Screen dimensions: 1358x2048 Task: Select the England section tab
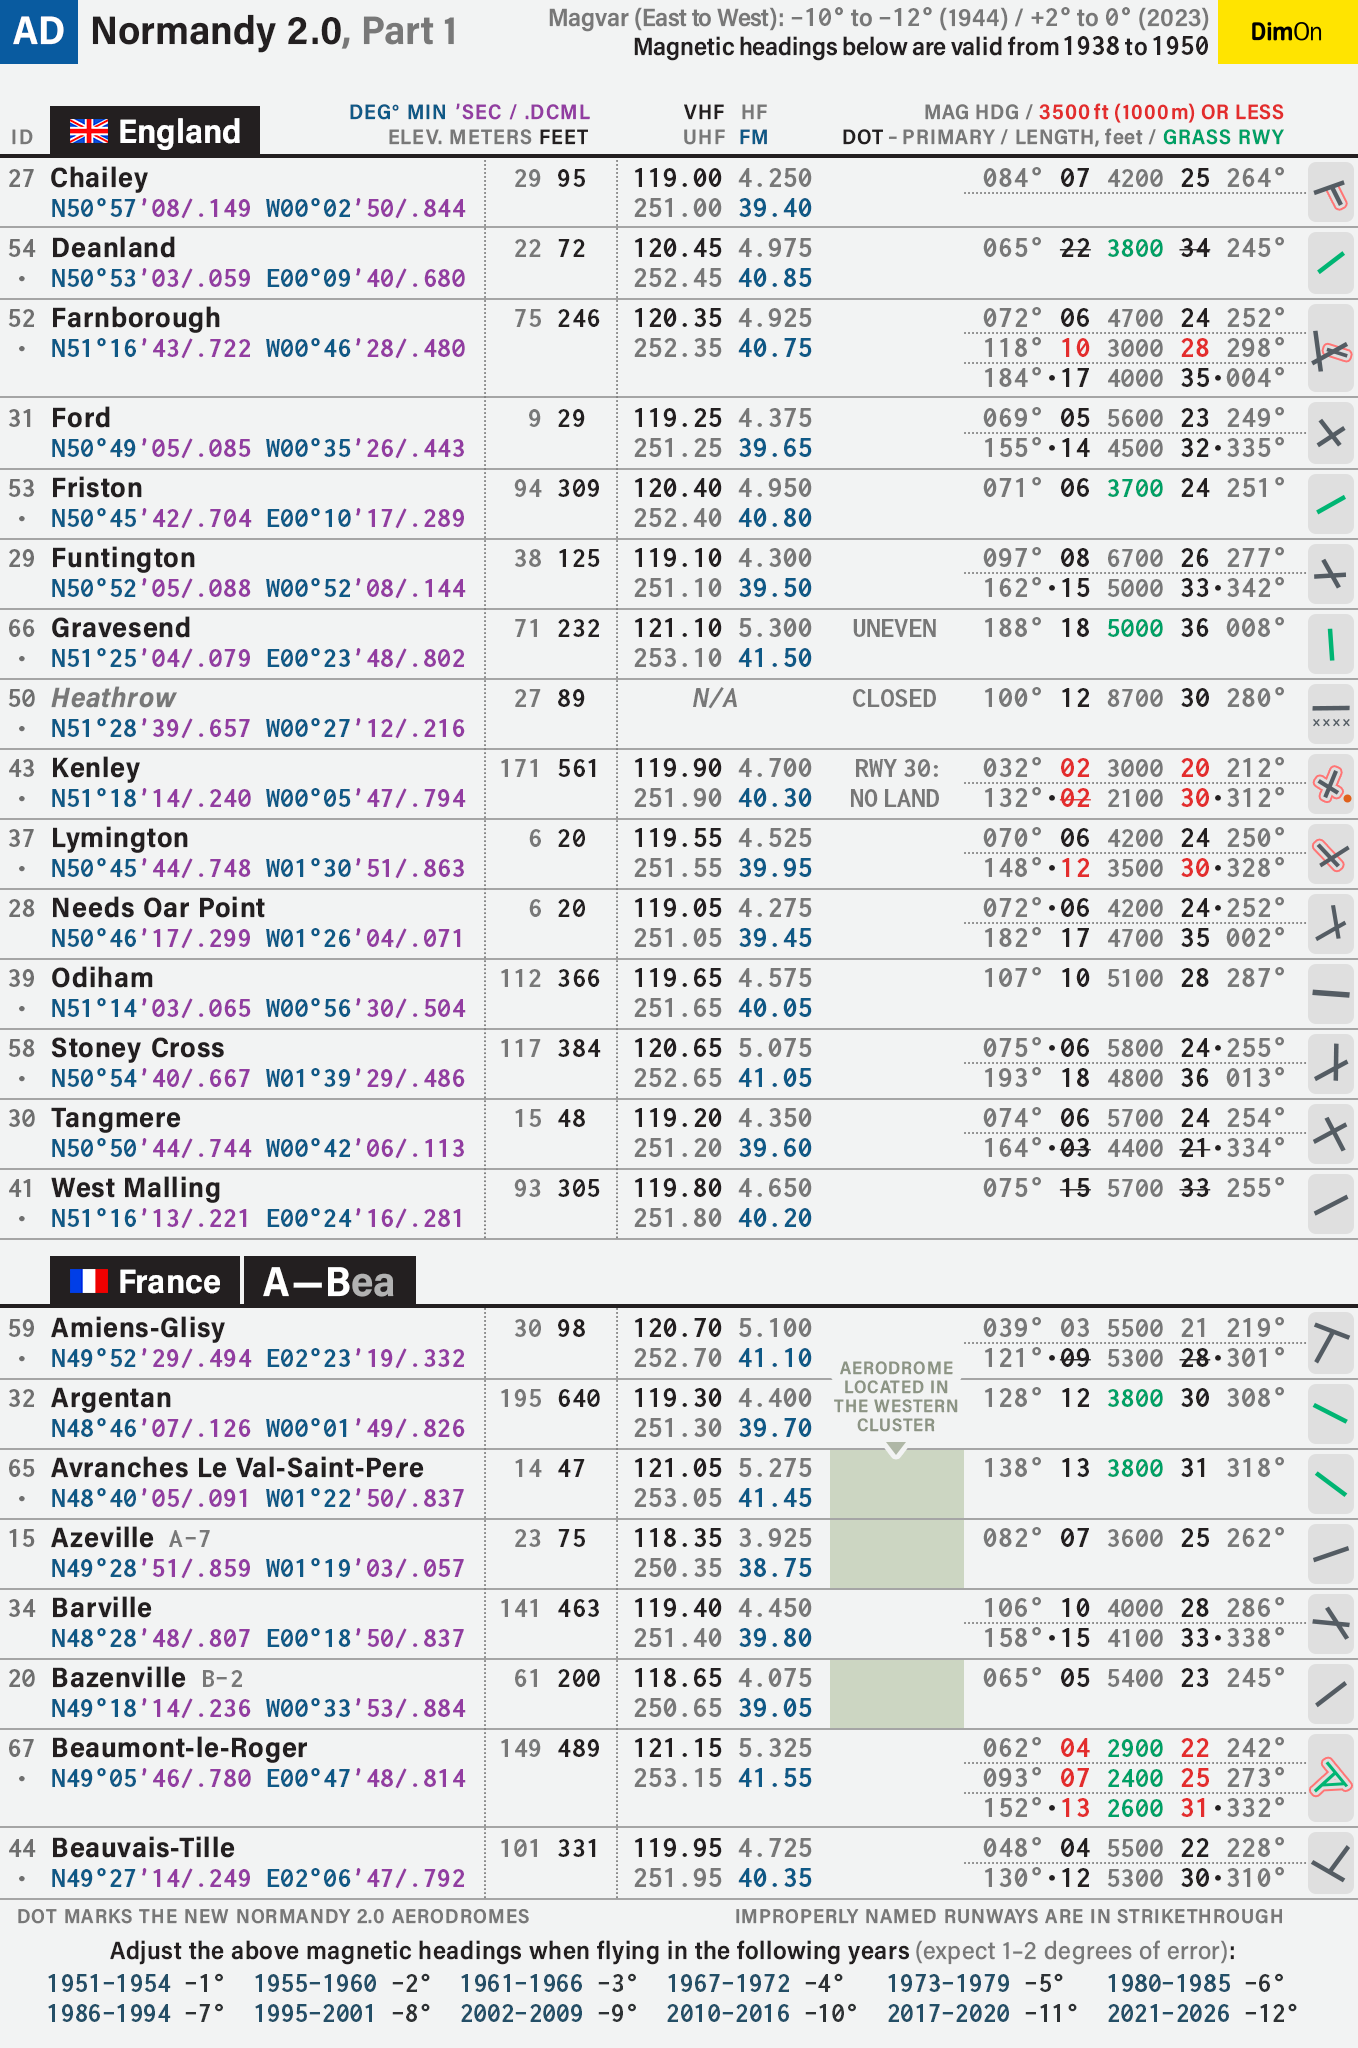(x=155, y=131)
